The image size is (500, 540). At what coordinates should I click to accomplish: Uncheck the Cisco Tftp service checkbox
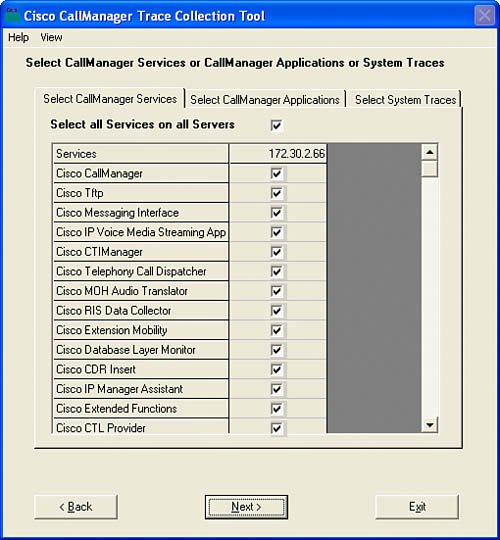[x=277, y=193]
